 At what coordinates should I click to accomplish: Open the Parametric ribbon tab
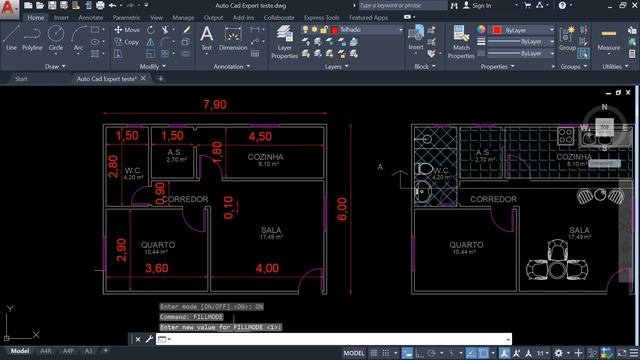pyautogui.click(x=126, y=18)
